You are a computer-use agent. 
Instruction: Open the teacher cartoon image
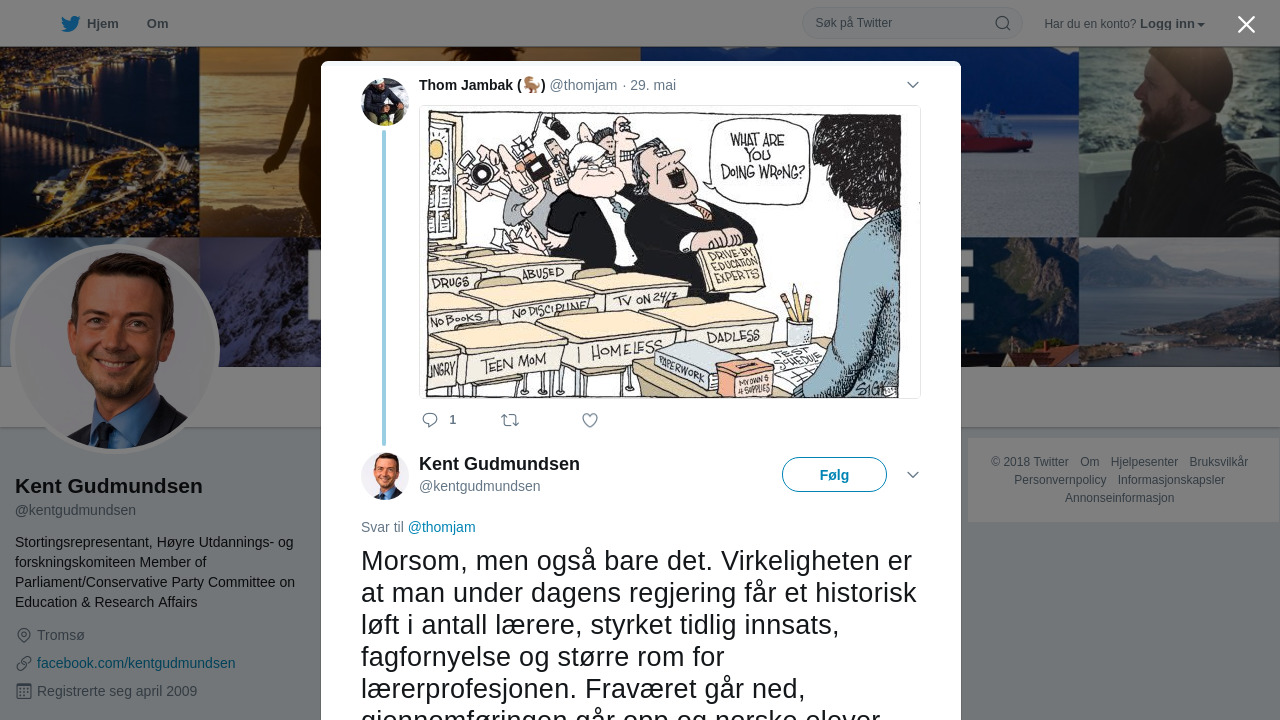coord(670,252)
